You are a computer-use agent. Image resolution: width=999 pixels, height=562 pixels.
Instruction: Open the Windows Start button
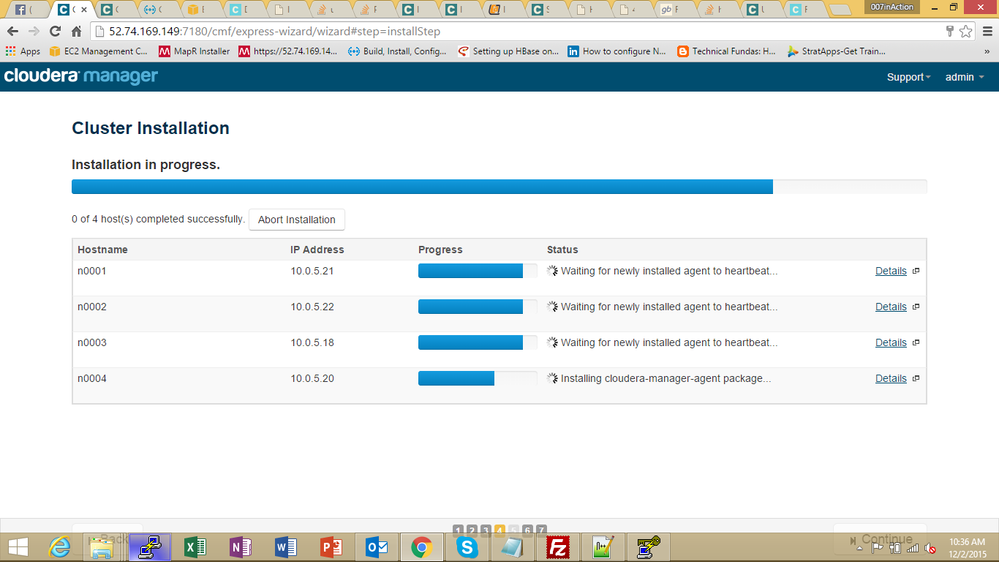[x=18, y=547]
